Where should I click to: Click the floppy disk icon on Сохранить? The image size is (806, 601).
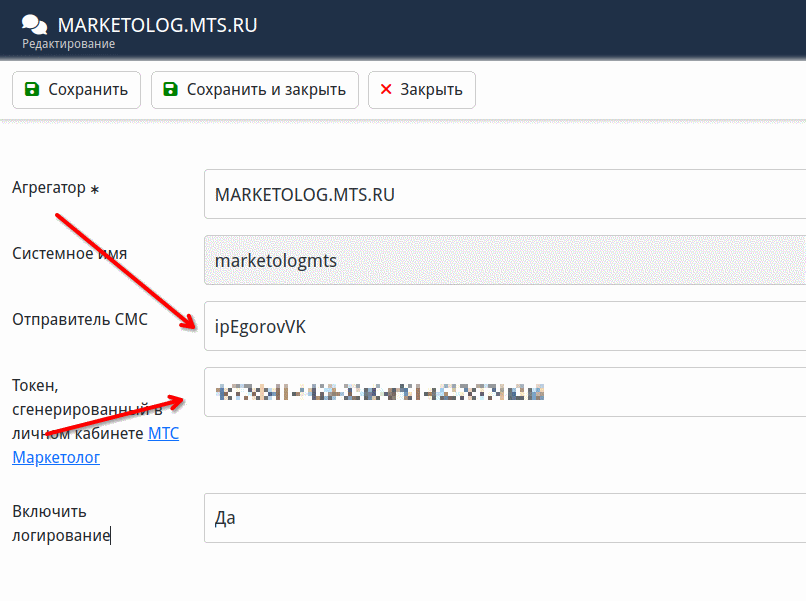(32, 90)
